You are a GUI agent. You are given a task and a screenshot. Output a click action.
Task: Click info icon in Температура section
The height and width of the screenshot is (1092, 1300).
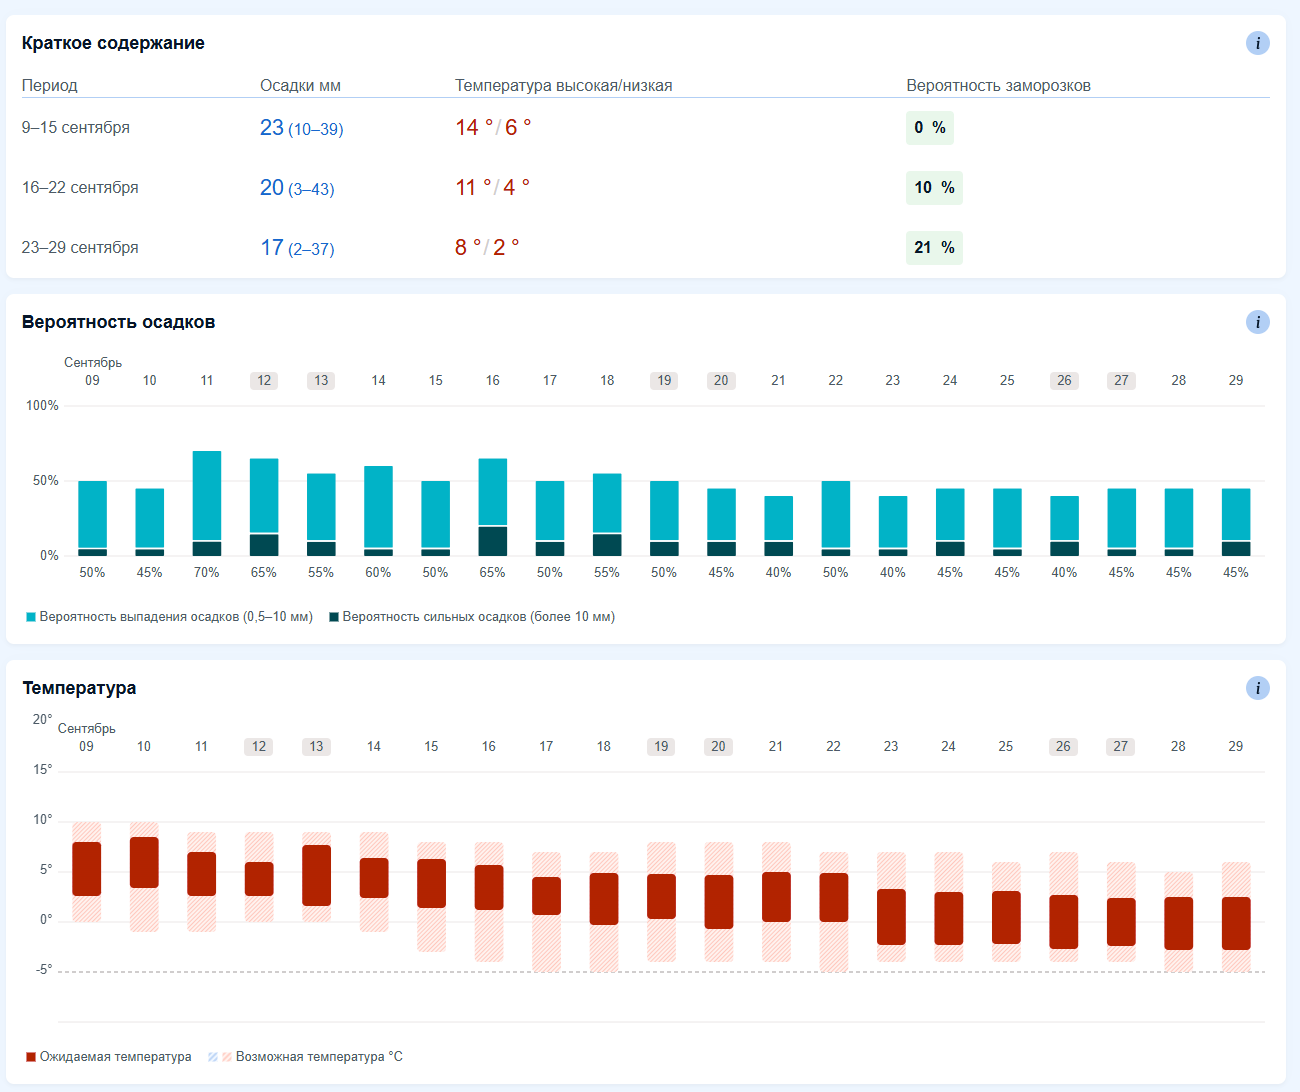1257,688
